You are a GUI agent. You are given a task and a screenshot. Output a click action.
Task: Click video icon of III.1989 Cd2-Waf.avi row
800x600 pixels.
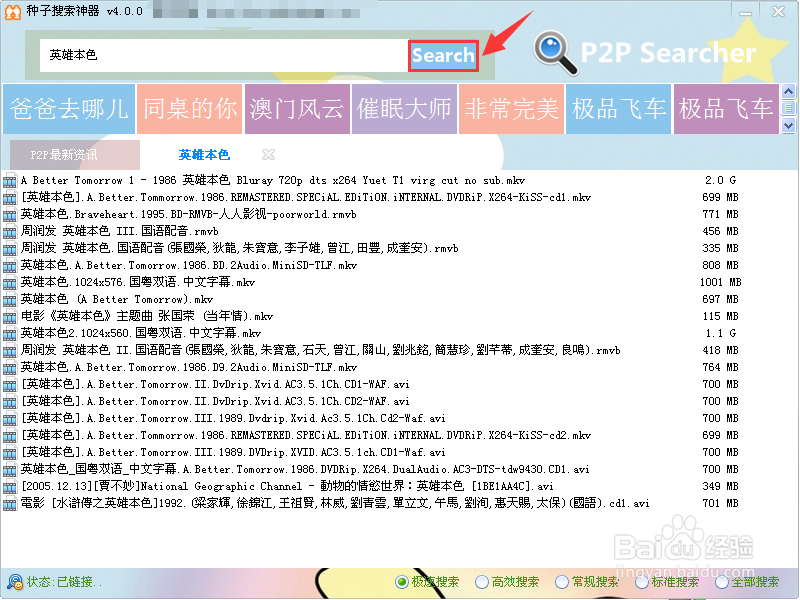(10, 419)
